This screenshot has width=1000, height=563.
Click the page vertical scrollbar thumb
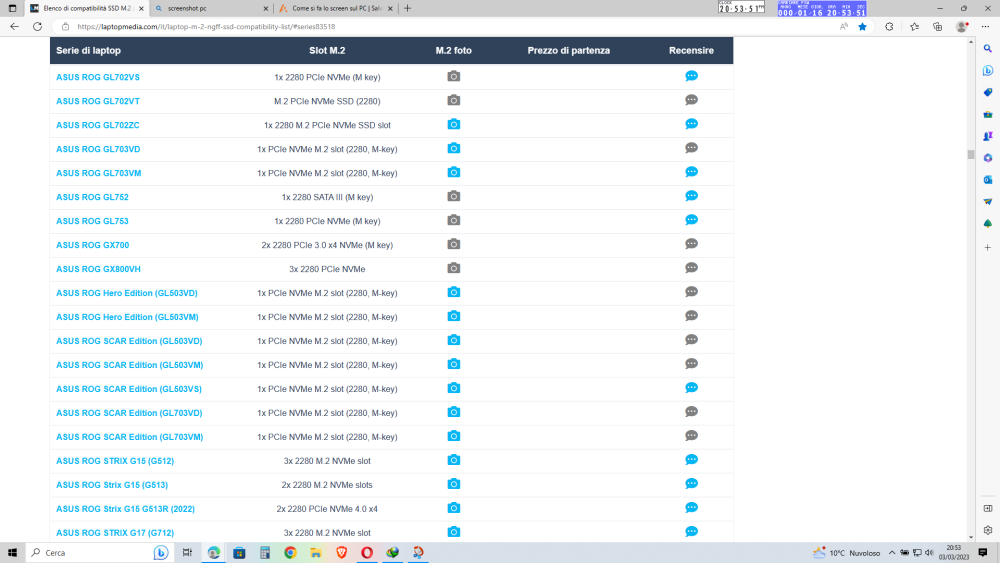(x=971, y=154)
